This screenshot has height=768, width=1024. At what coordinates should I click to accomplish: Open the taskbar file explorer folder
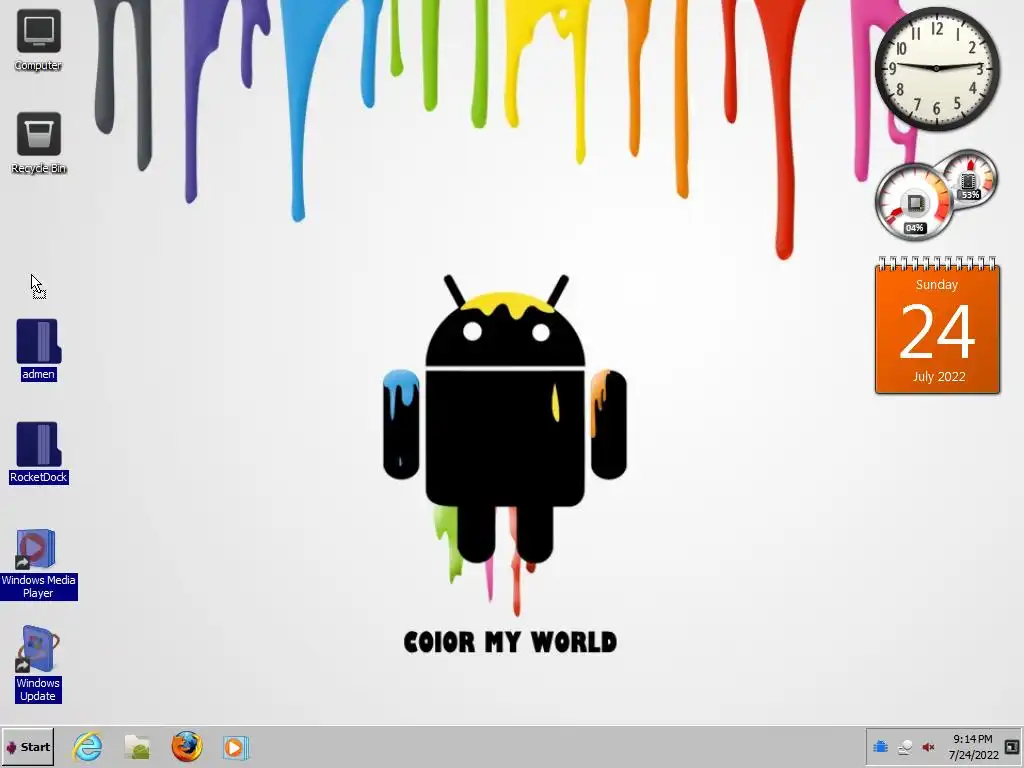click(x=137, y=747)
